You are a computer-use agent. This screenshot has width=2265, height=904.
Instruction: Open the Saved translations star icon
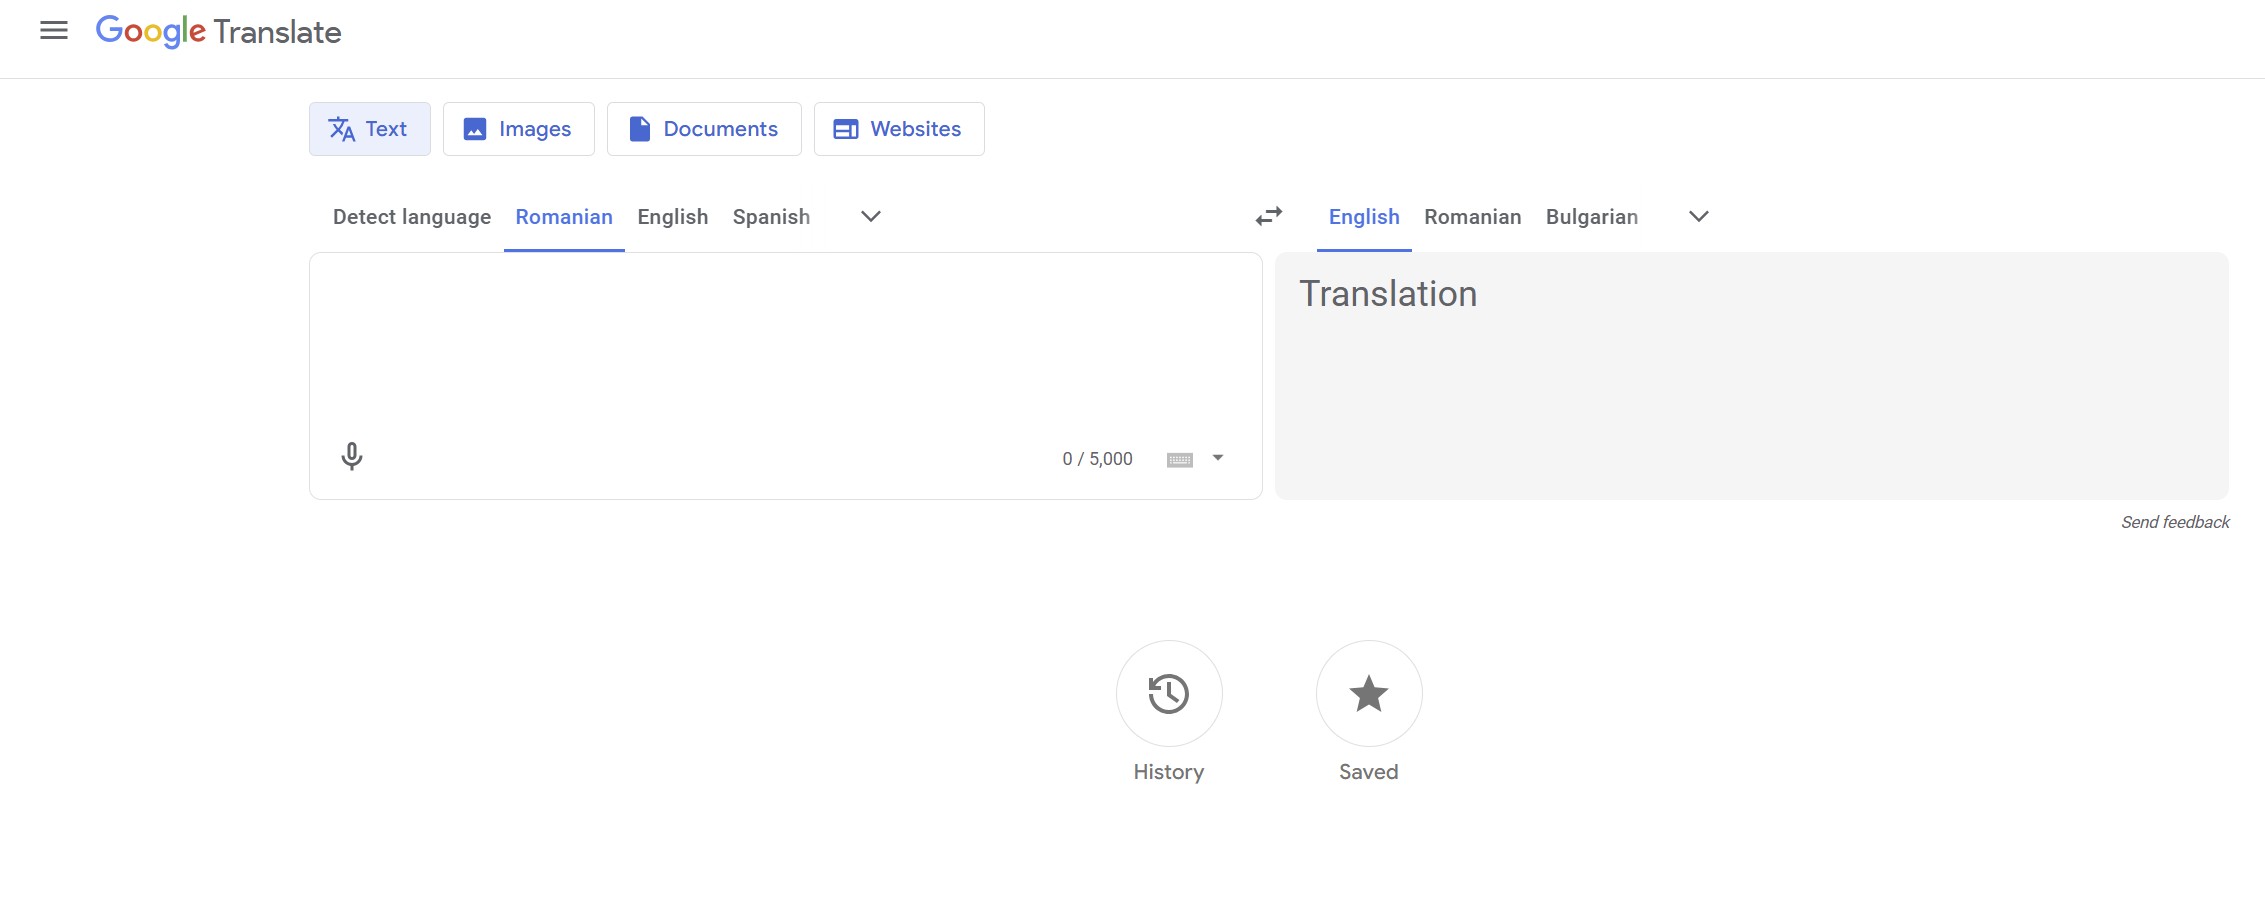[x=1368, y=694]
